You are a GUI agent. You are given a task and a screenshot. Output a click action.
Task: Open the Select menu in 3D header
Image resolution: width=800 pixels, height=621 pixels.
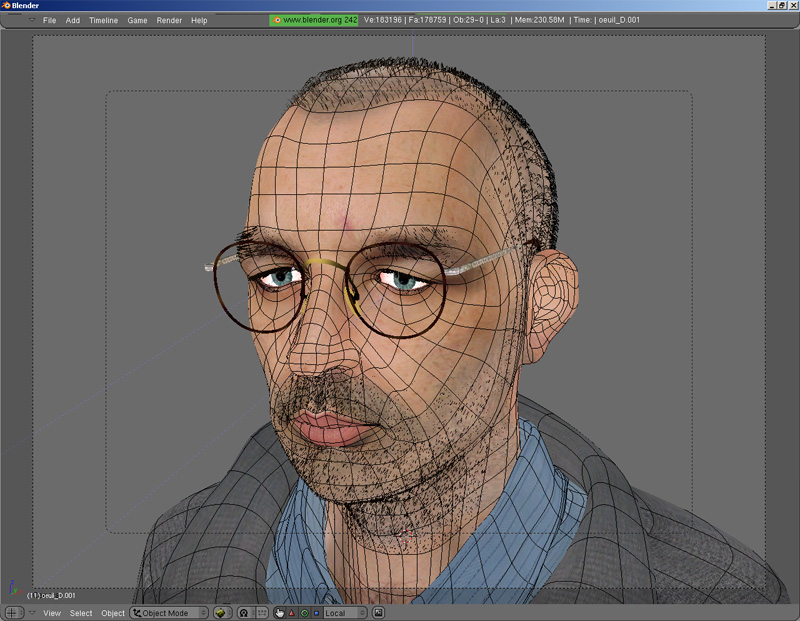tap(81, 613)
